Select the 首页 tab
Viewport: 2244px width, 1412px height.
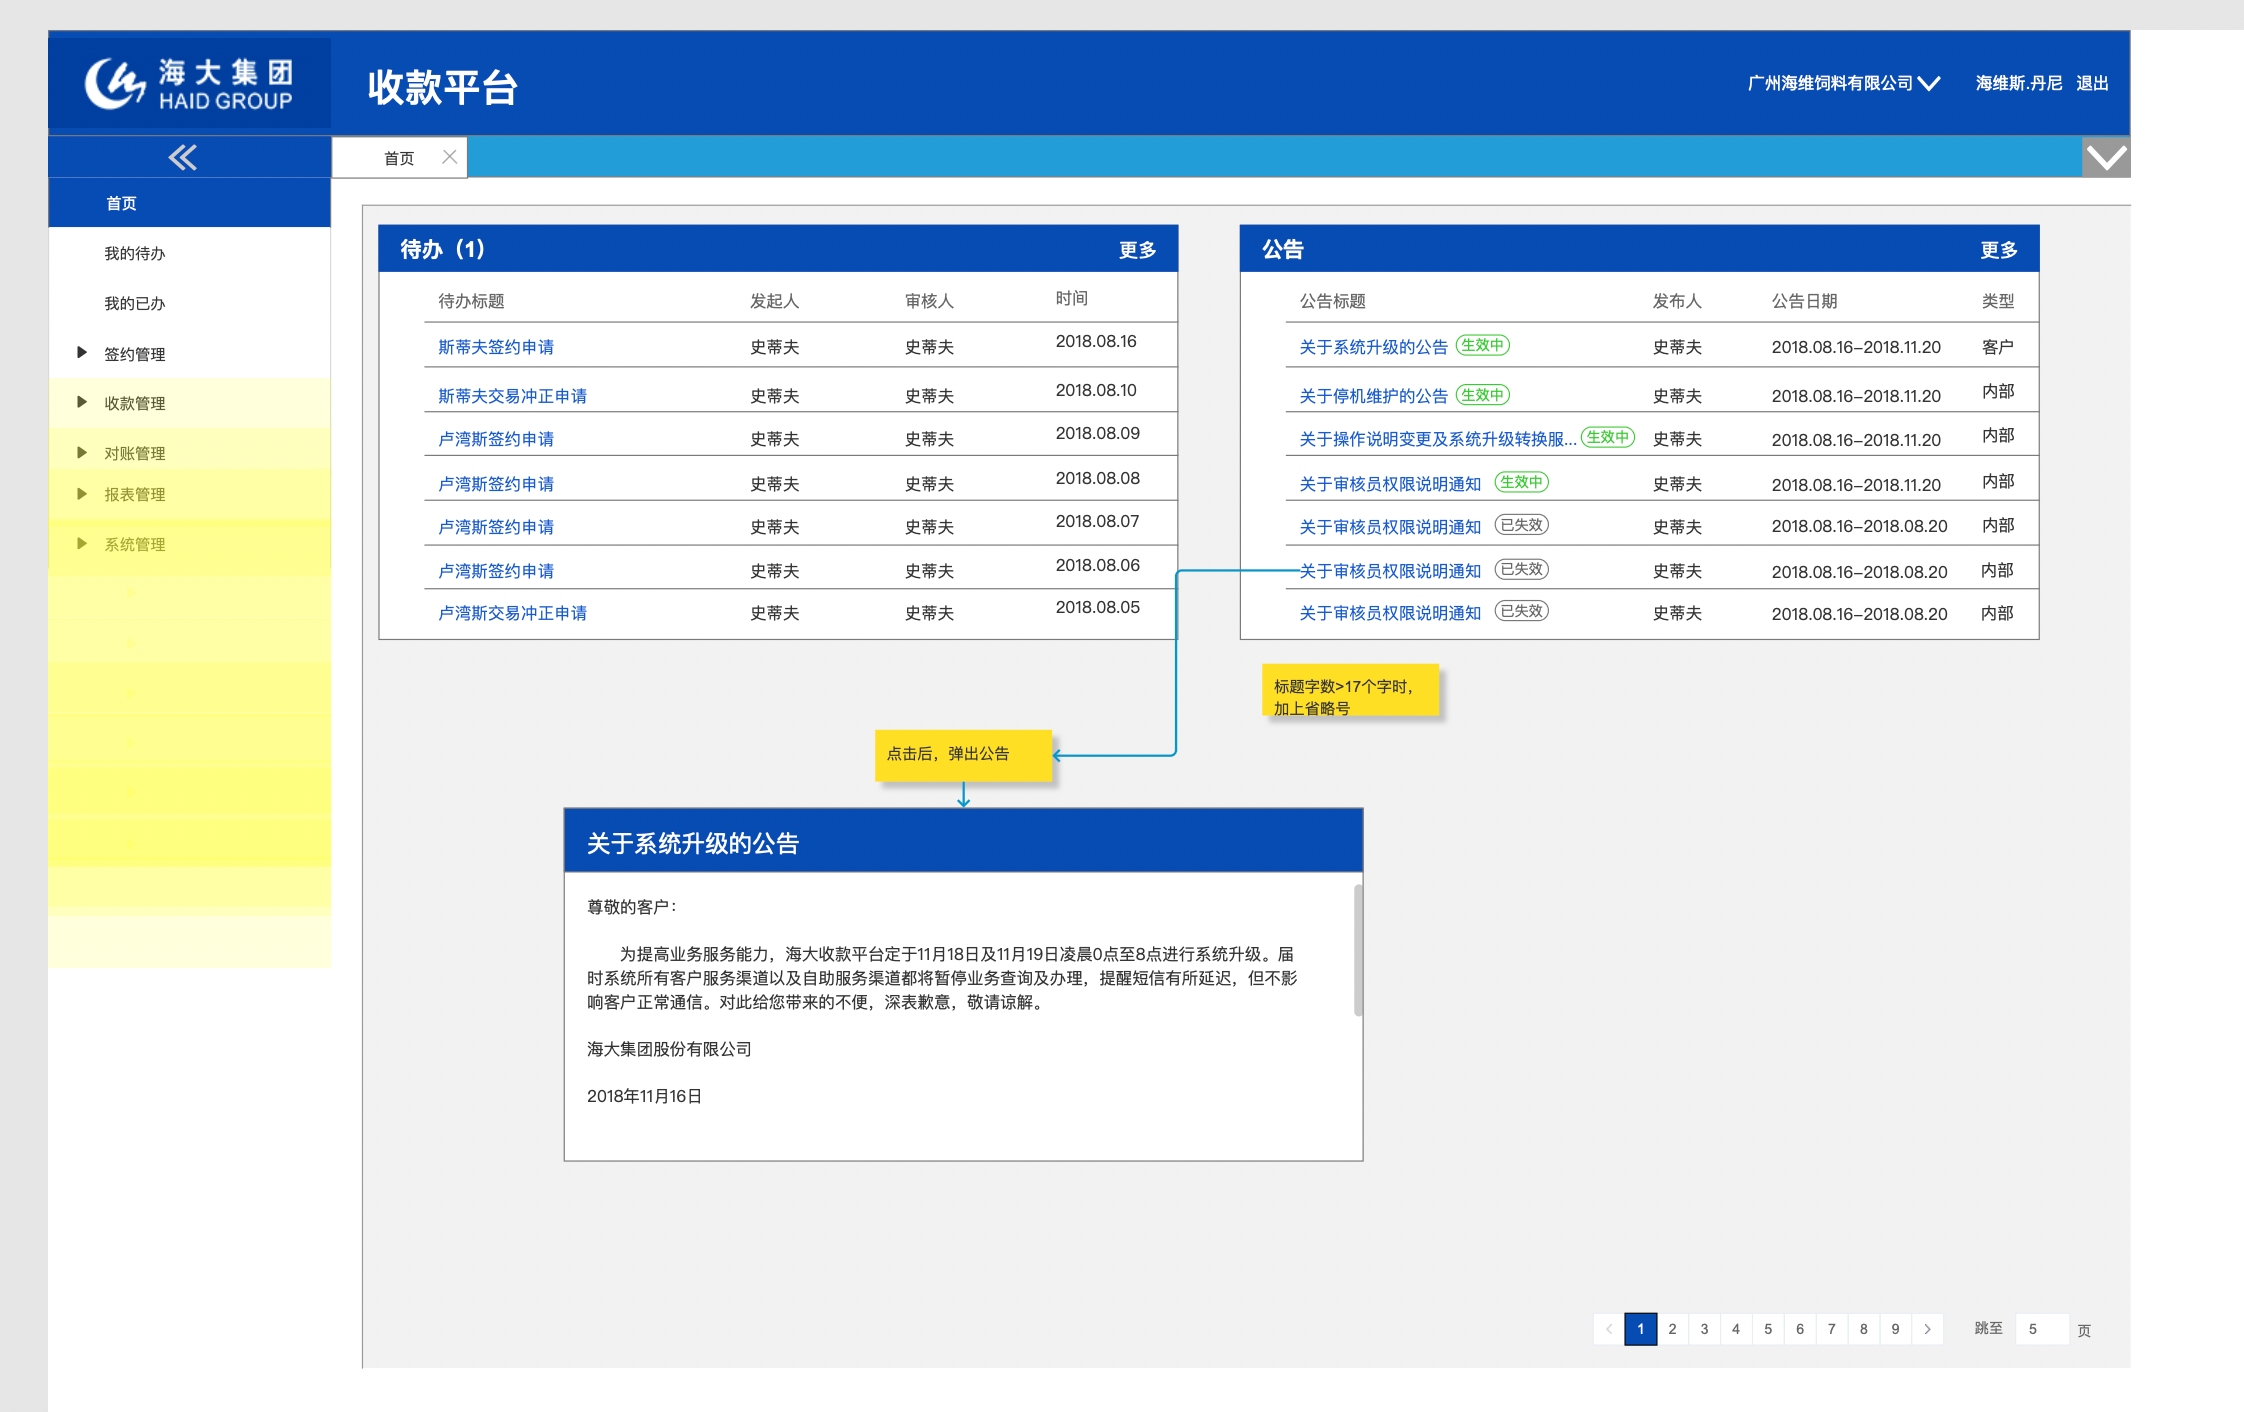[x=399, y=158]
